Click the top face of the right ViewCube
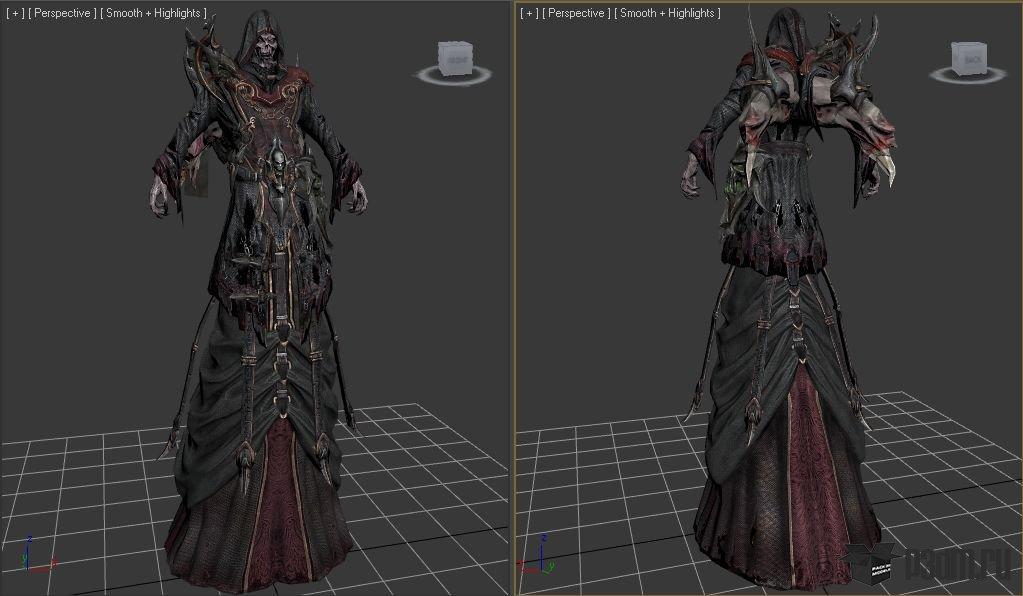1023x596 pixels. pyautogui.click(x=968, y=45)
